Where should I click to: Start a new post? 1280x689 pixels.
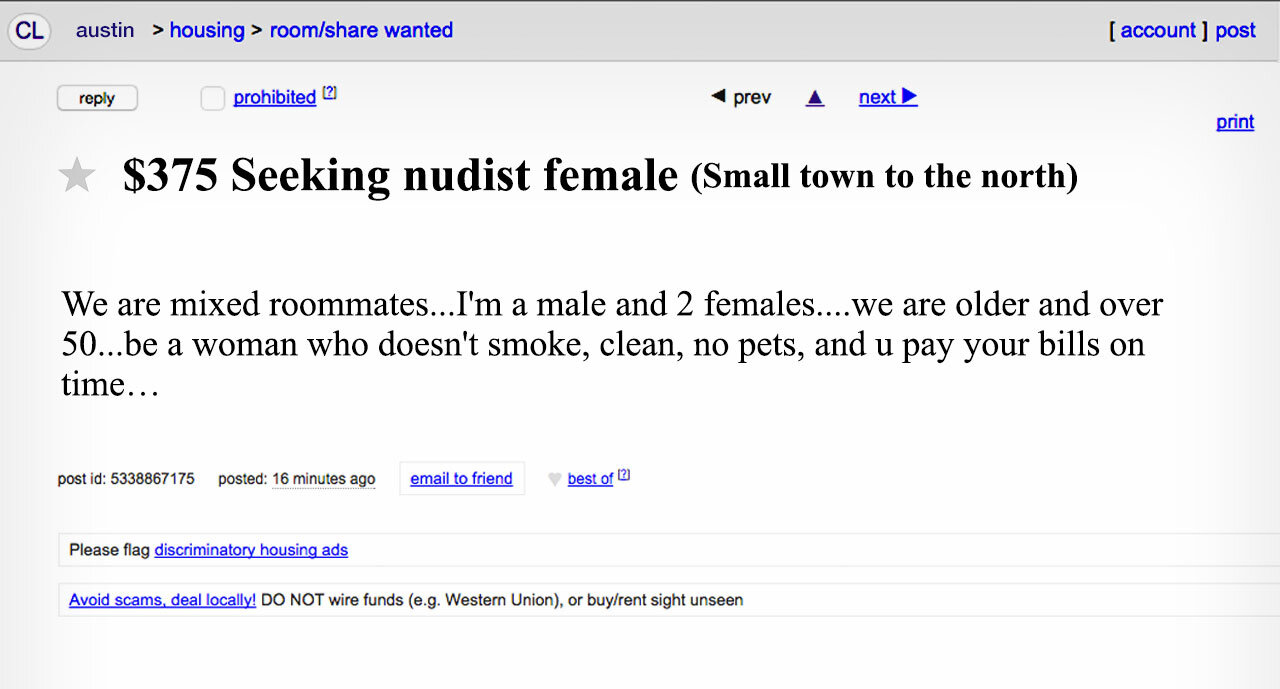[1235, 30]
